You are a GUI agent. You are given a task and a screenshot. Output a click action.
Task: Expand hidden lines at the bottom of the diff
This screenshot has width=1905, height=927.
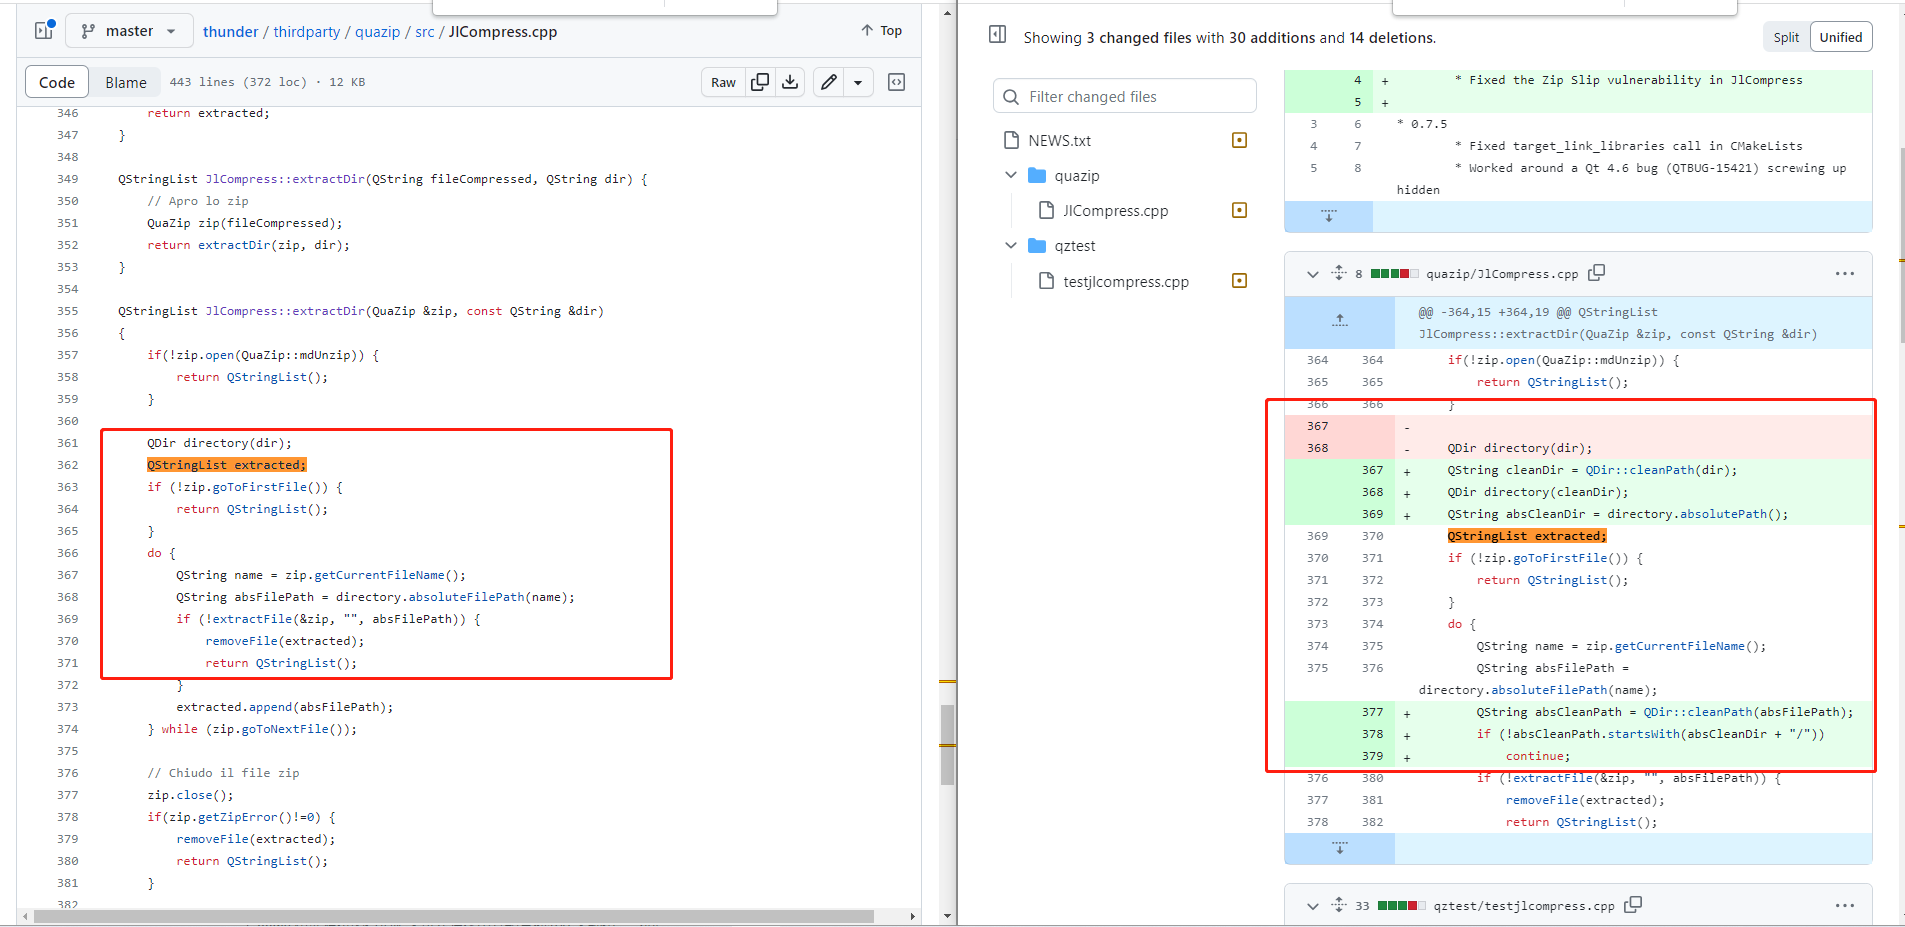pyautogui.click(x=1338, y=847)
